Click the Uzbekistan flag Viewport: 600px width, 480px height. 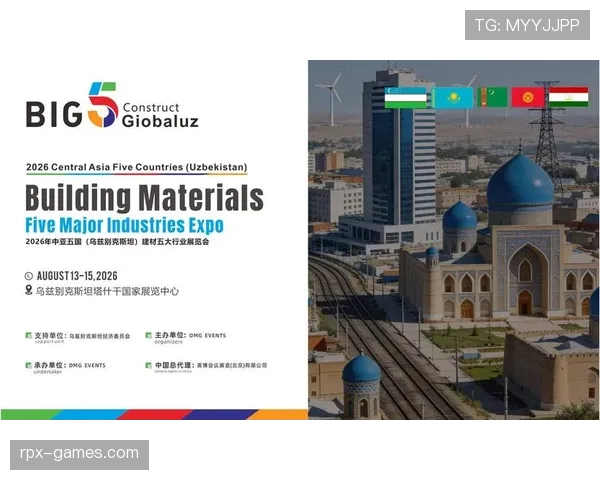405,98
